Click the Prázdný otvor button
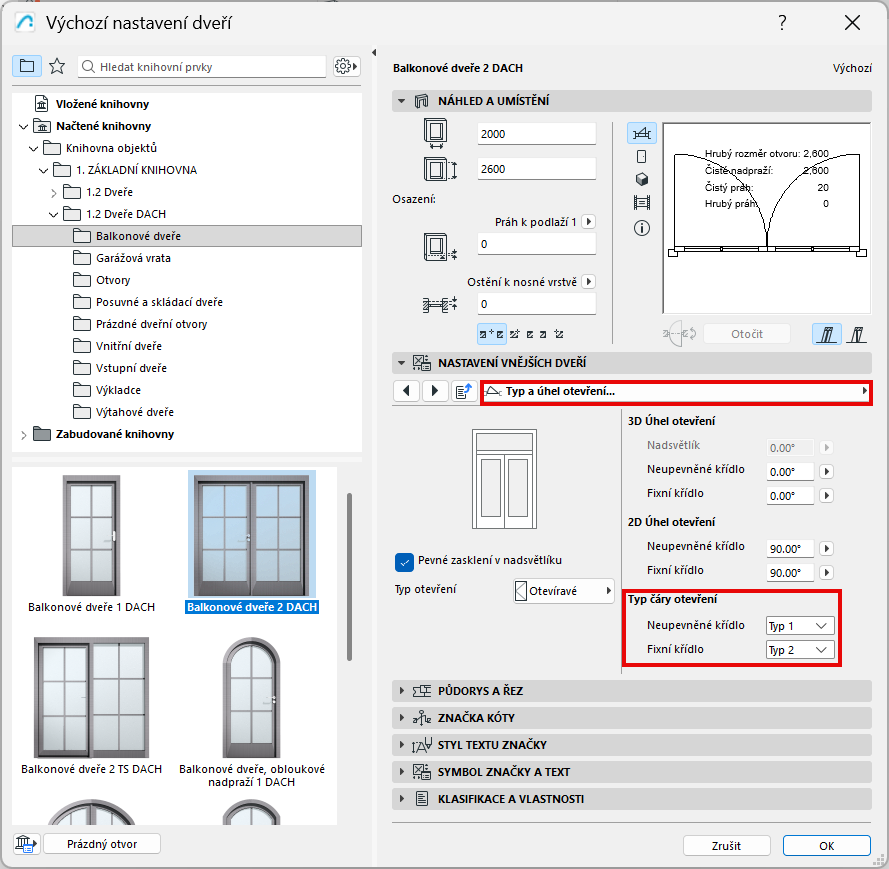889x869 pixels. [102, 843]
